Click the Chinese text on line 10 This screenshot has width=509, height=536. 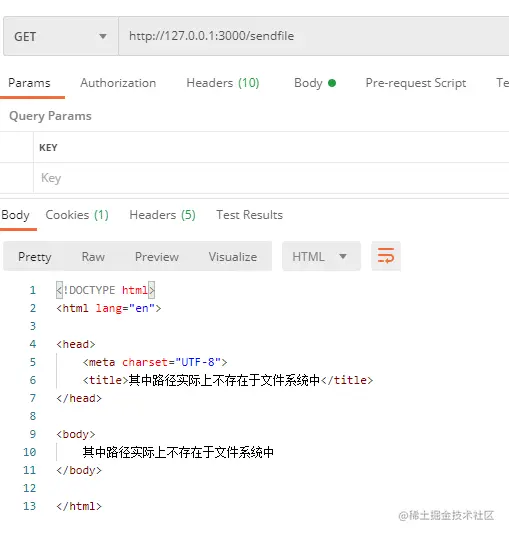coord(178,452)
